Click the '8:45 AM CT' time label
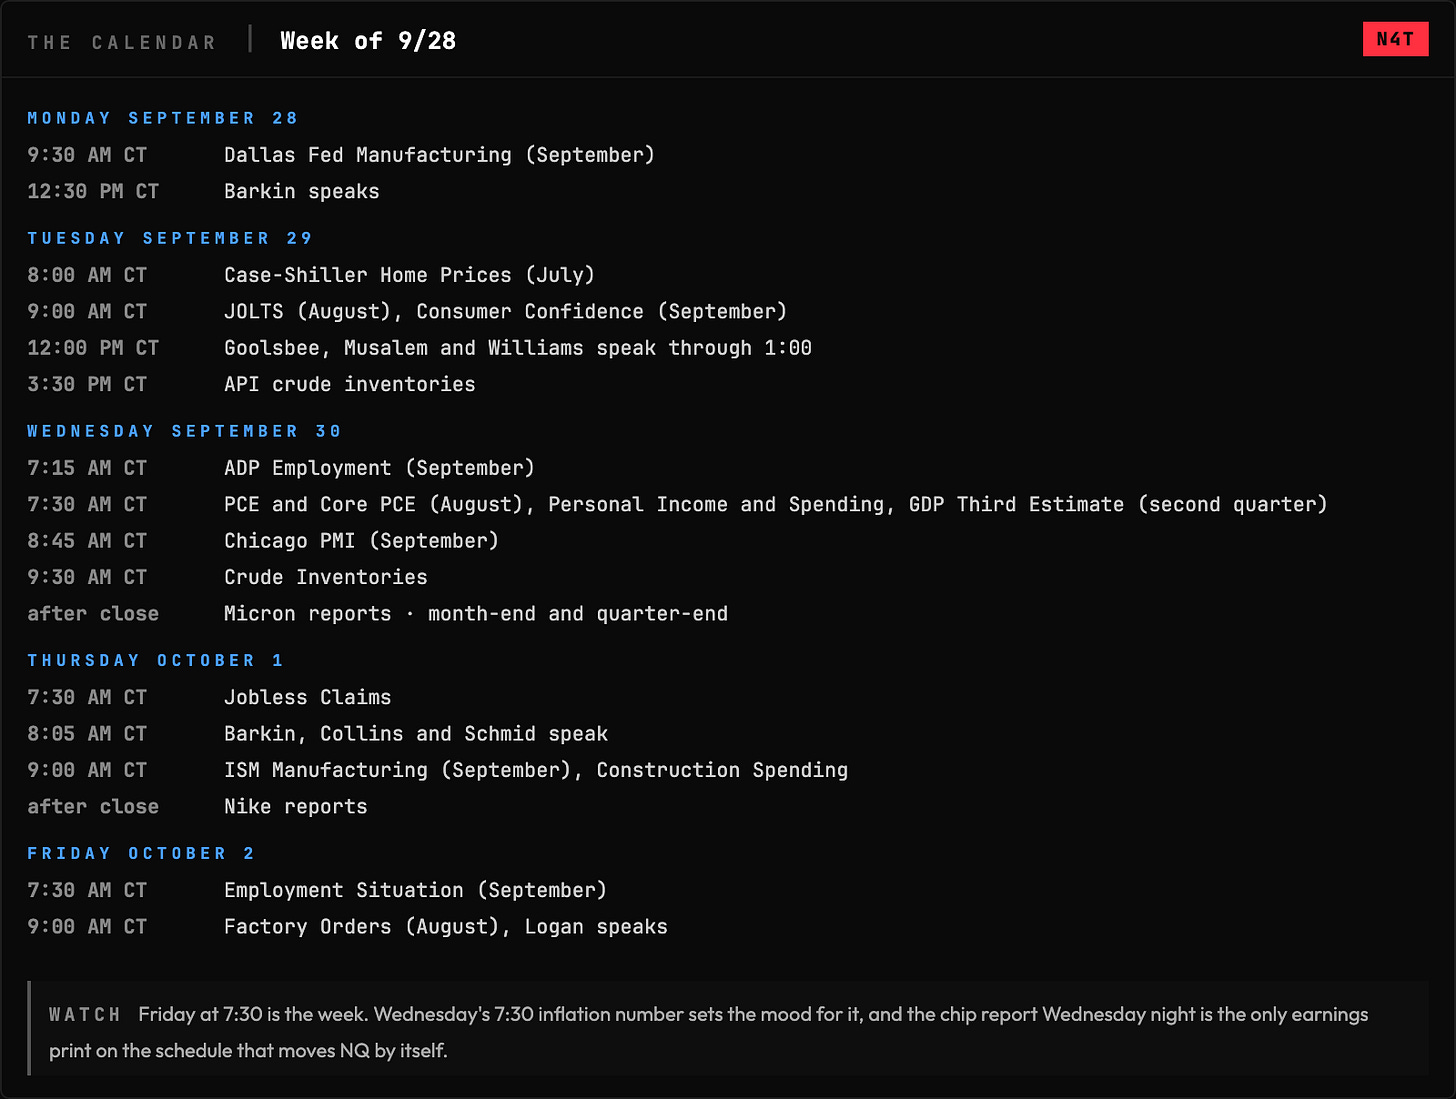The width and height of the screenshot is (1456, 1099). point(87,541)
